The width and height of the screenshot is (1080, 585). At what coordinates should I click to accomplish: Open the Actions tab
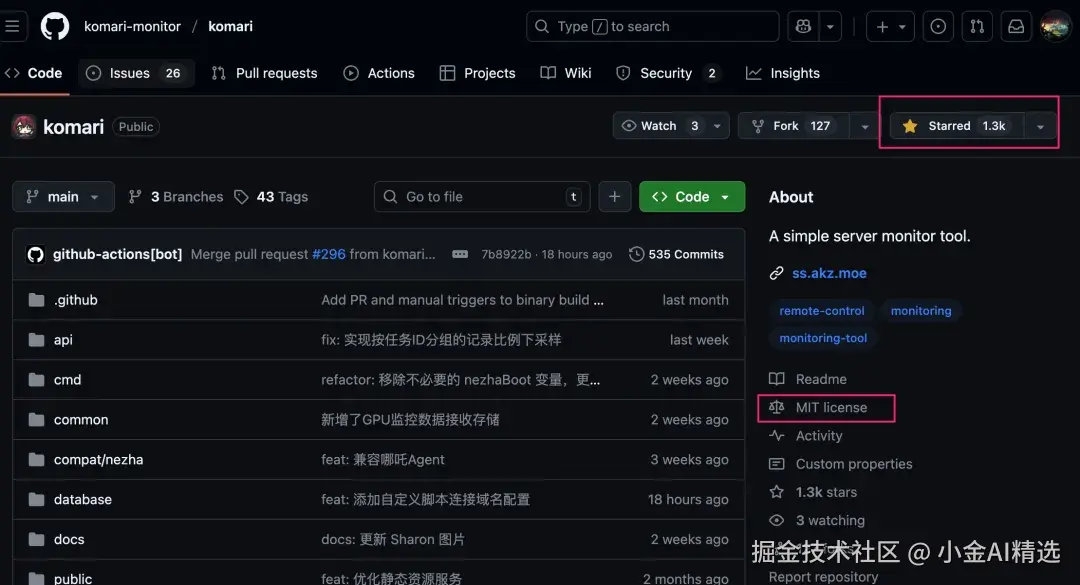tap(379, 73)
